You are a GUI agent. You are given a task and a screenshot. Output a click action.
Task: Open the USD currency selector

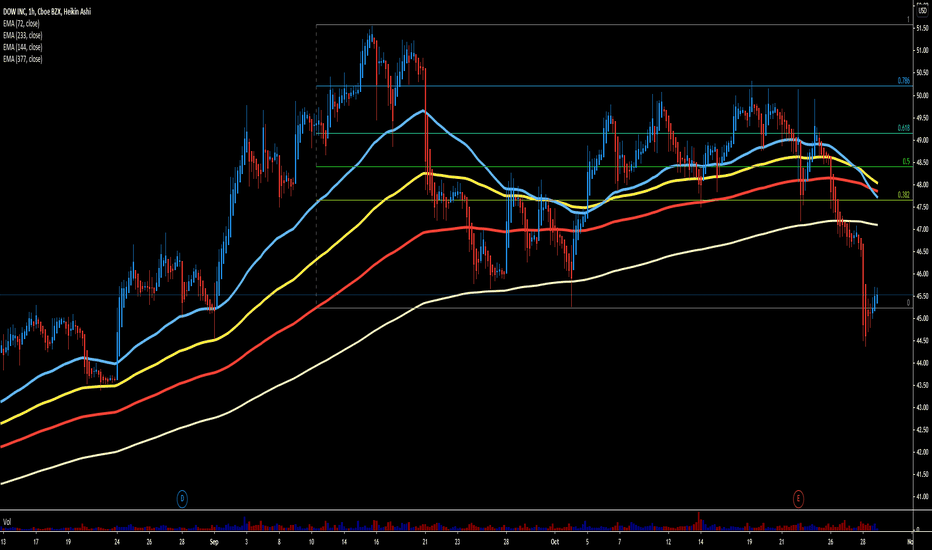[922, 11]
